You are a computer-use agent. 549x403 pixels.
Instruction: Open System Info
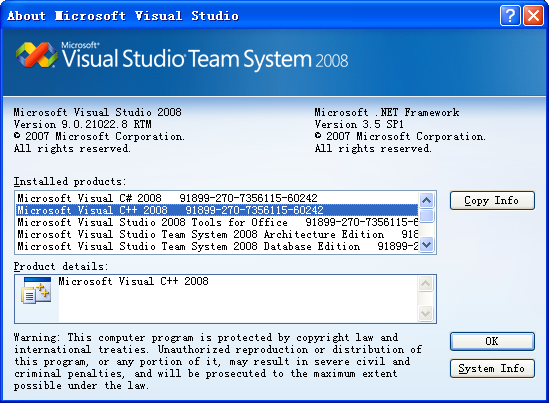click(x=492, y=368)
